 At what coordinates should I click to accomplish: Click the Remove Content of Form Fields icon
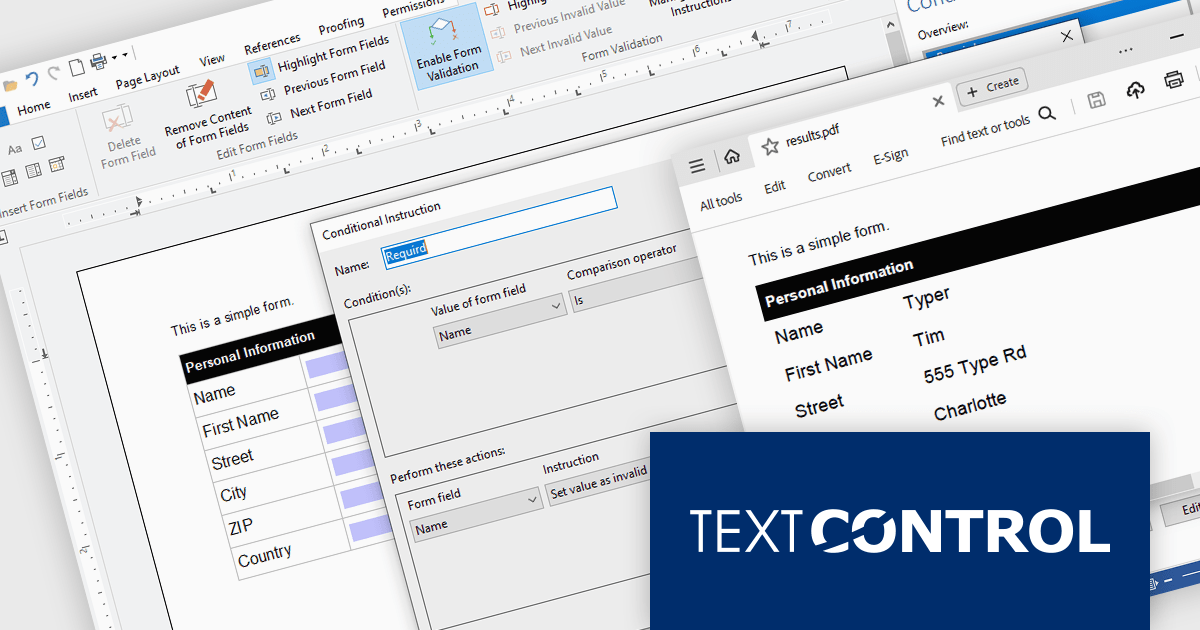pos(201,94)
